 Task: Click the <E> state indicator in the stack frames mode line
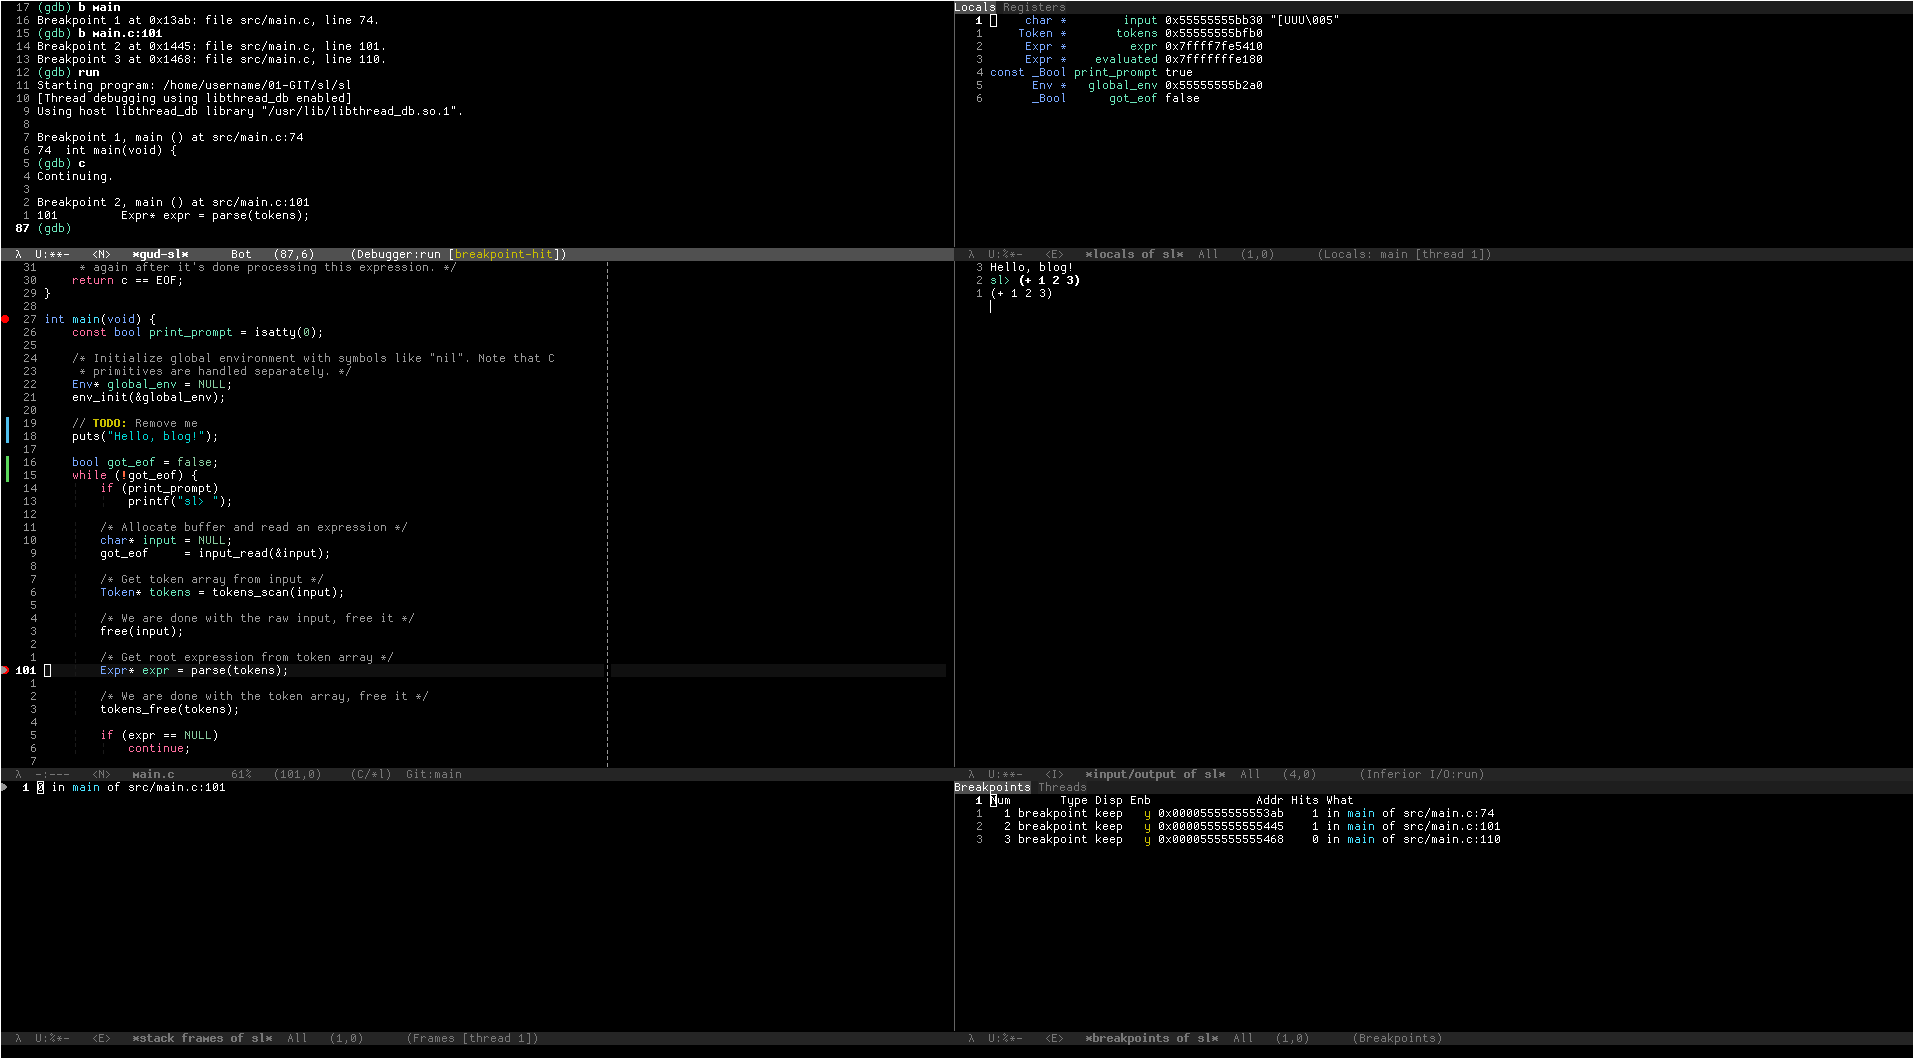click(102, 1038)
